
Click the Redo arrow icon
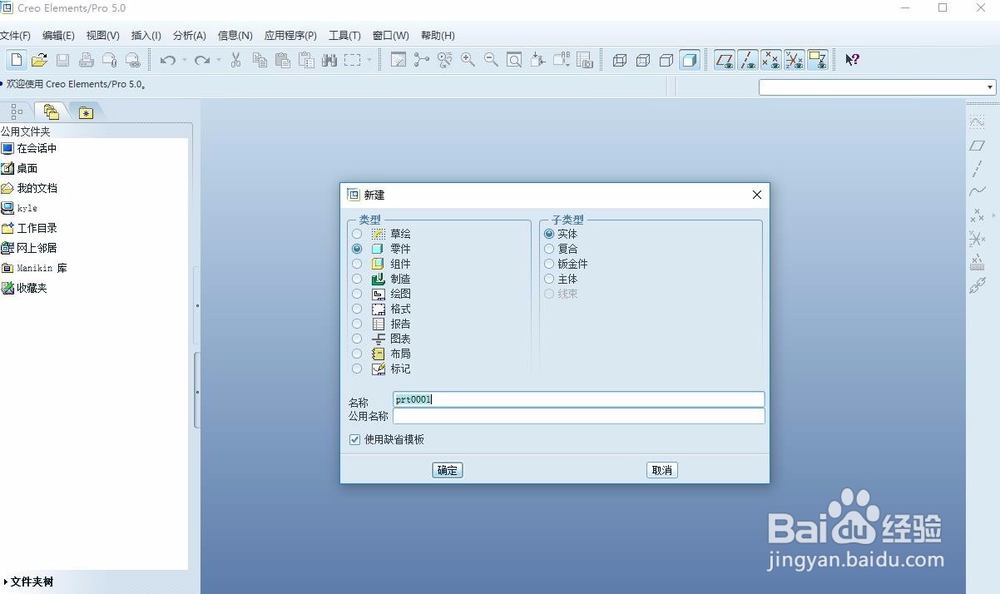202,60
